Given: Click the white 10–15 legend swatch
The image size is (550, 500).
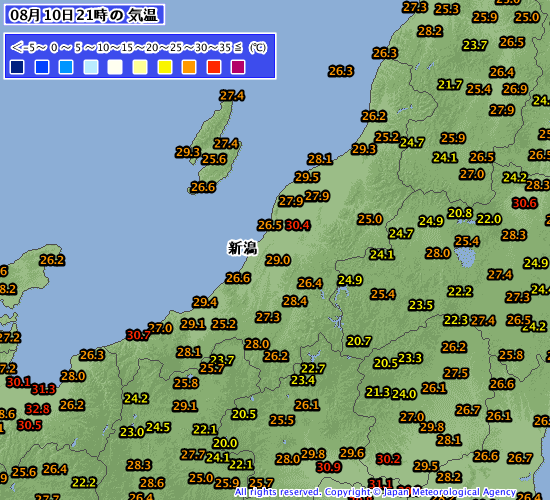Looking at the screenshot, I should coord(115,67).
